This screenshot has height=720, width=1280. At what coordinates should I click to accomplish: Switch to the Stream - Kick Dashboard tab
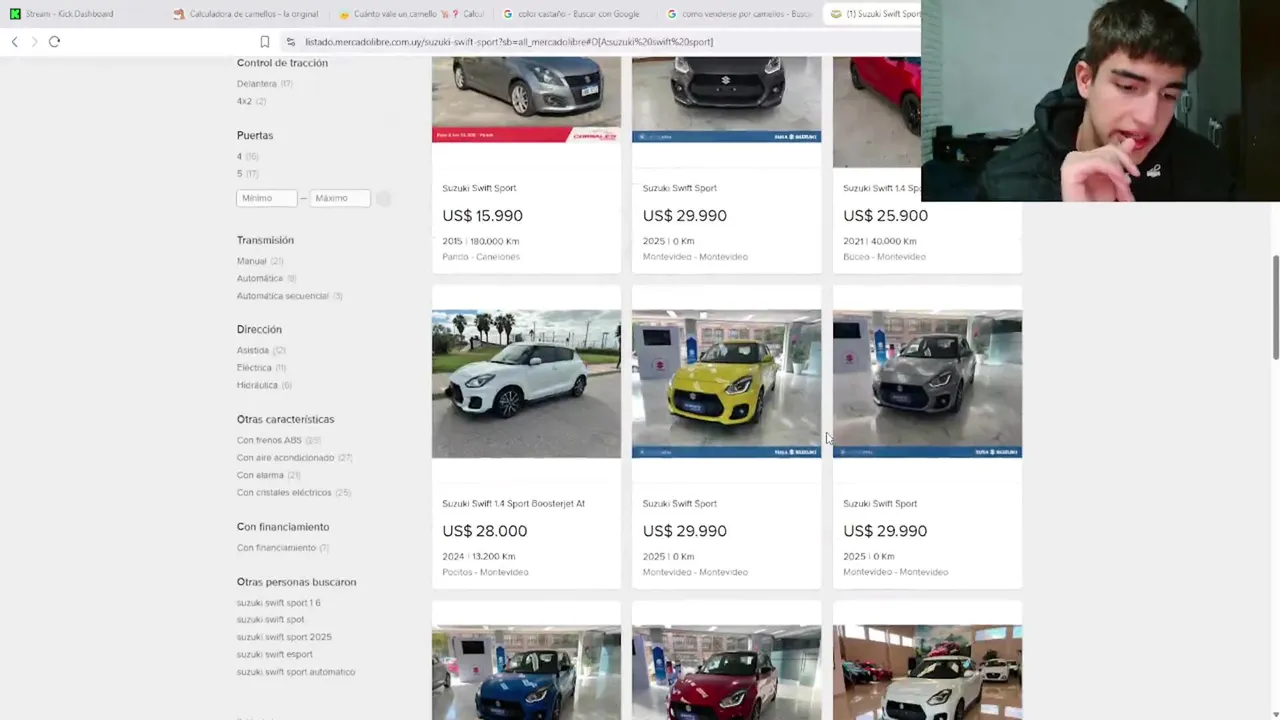[x=68, y=14]
